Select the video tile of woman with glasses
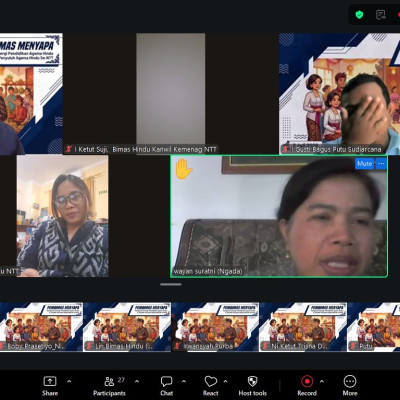This screenshot has width=400, height=400. 62,216
